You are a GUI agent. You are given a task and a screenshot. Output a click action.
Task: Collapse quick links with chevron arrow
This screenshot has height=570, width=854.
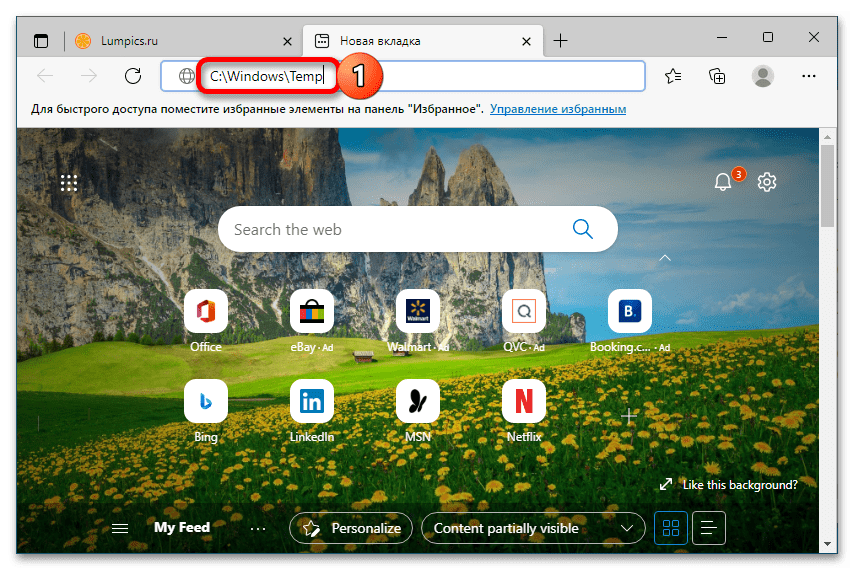(664, 259)
